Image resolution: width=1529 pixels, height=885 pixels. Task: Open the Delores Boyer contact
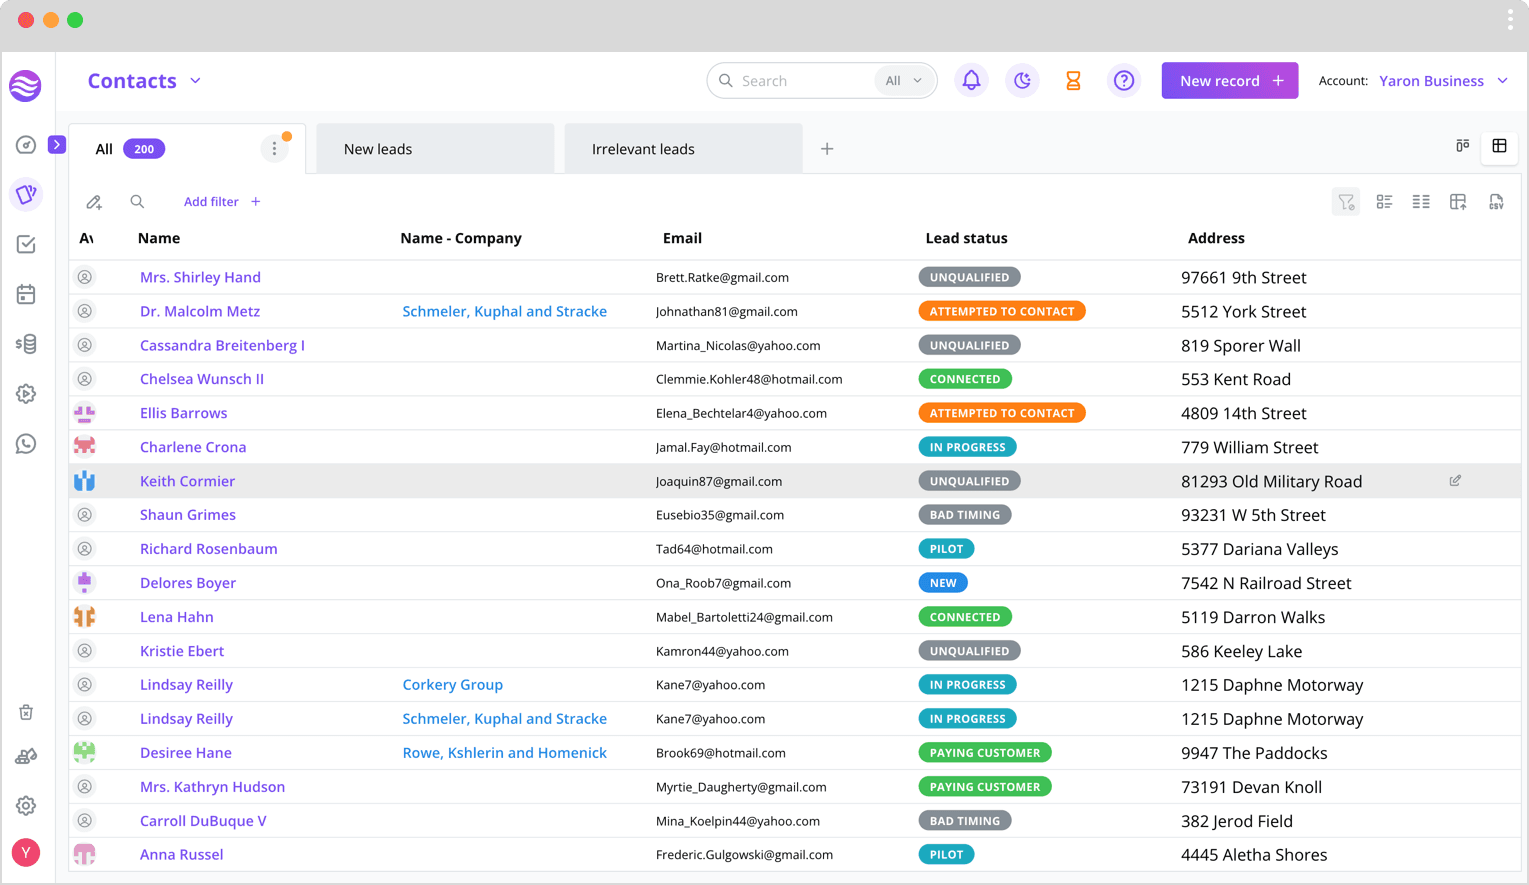coord(188,583)
